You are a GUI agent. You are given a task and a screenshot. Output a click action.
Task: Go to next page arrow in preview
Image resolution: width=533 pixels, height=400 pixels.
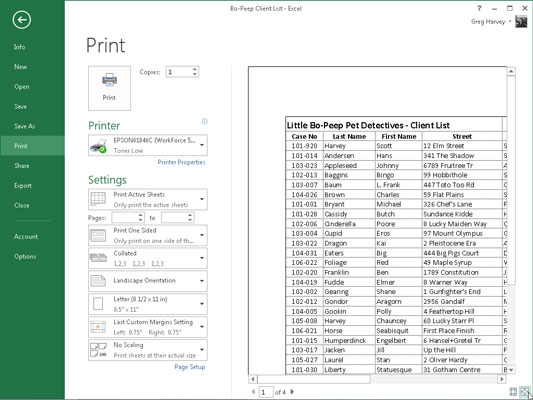coord(292,392)
